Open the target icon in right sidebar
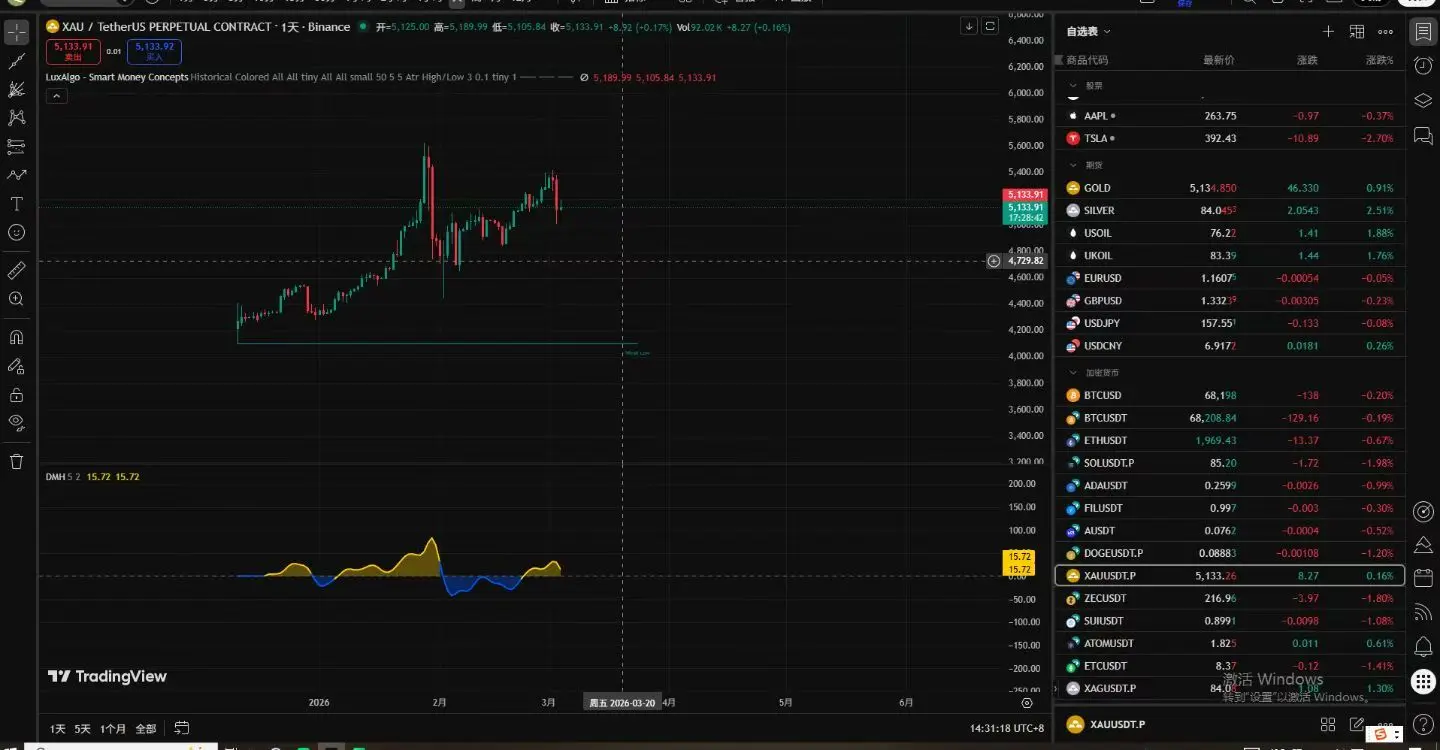The width and height of the screenshot is (1440, 750). (x=1422, y=511)
